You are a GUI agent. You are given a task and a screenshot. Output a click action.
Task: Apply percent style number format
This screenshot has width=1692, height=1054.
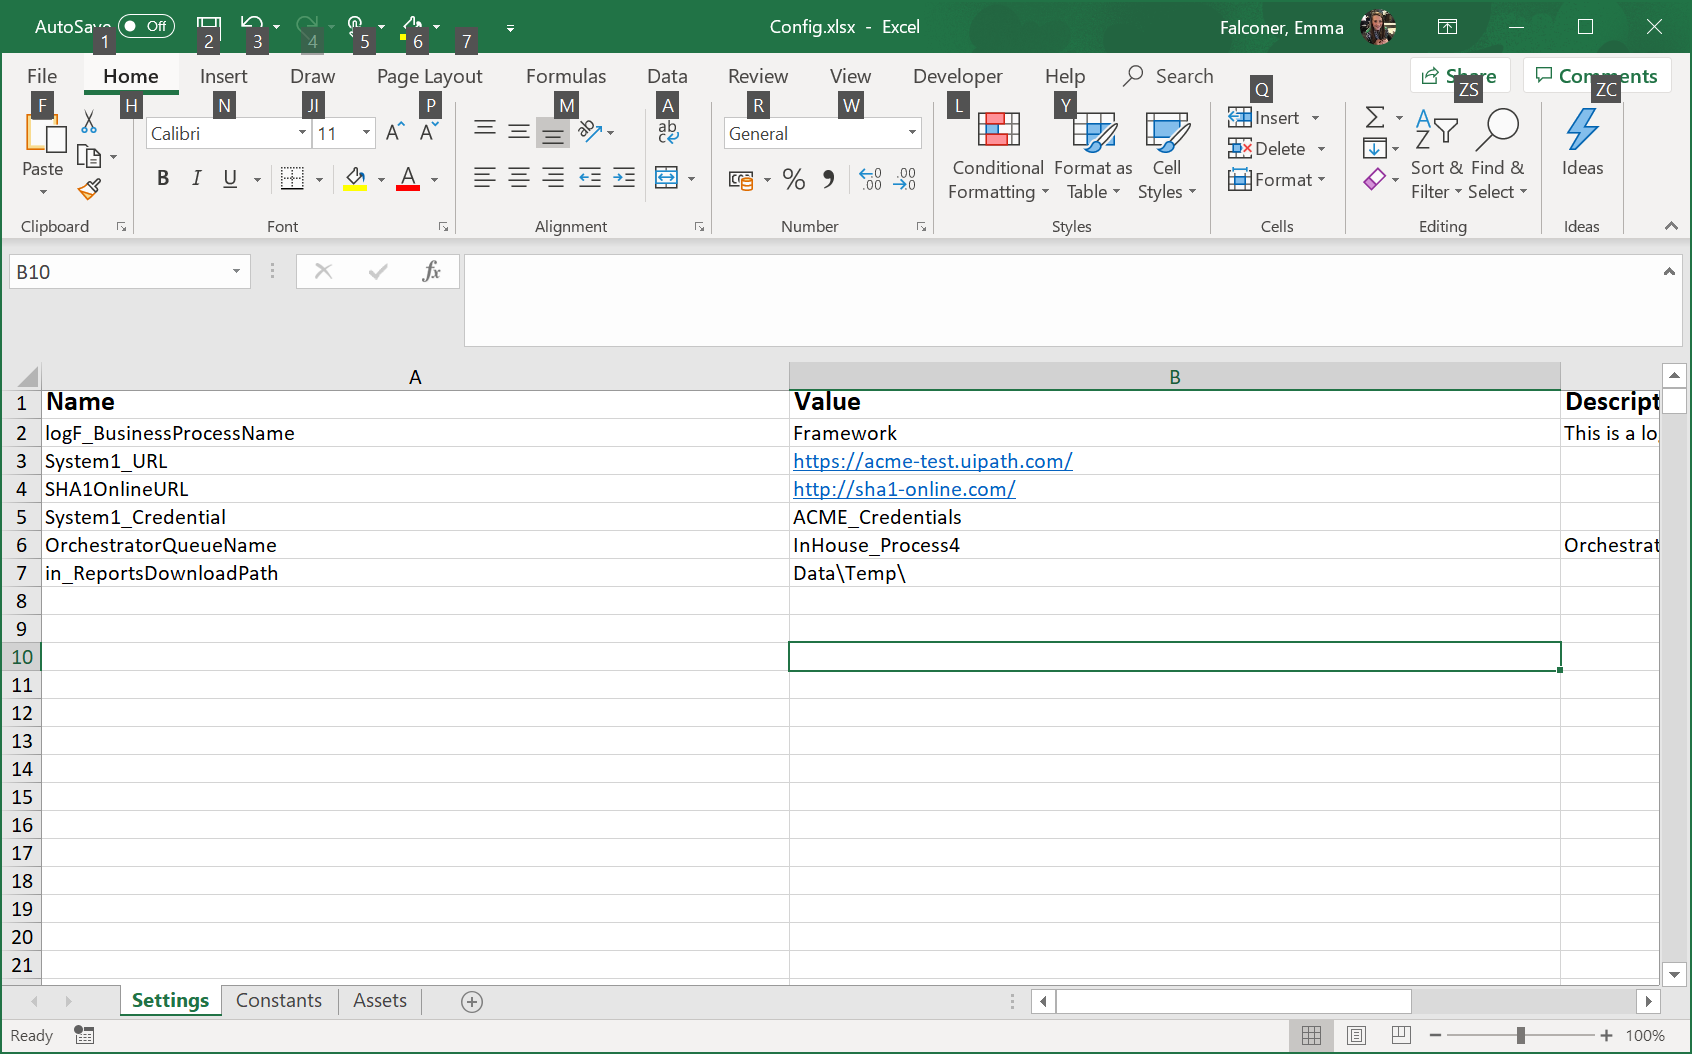(x=794, y=179)
